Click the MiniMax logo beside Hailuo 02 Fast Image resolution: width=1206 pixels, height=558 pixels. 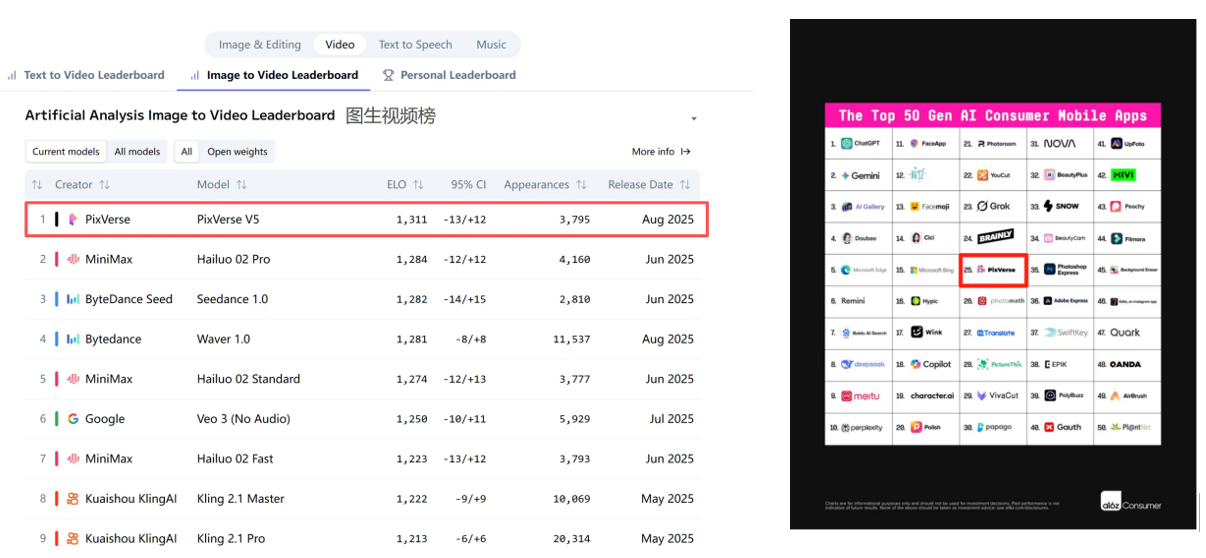tap(73, 459)
